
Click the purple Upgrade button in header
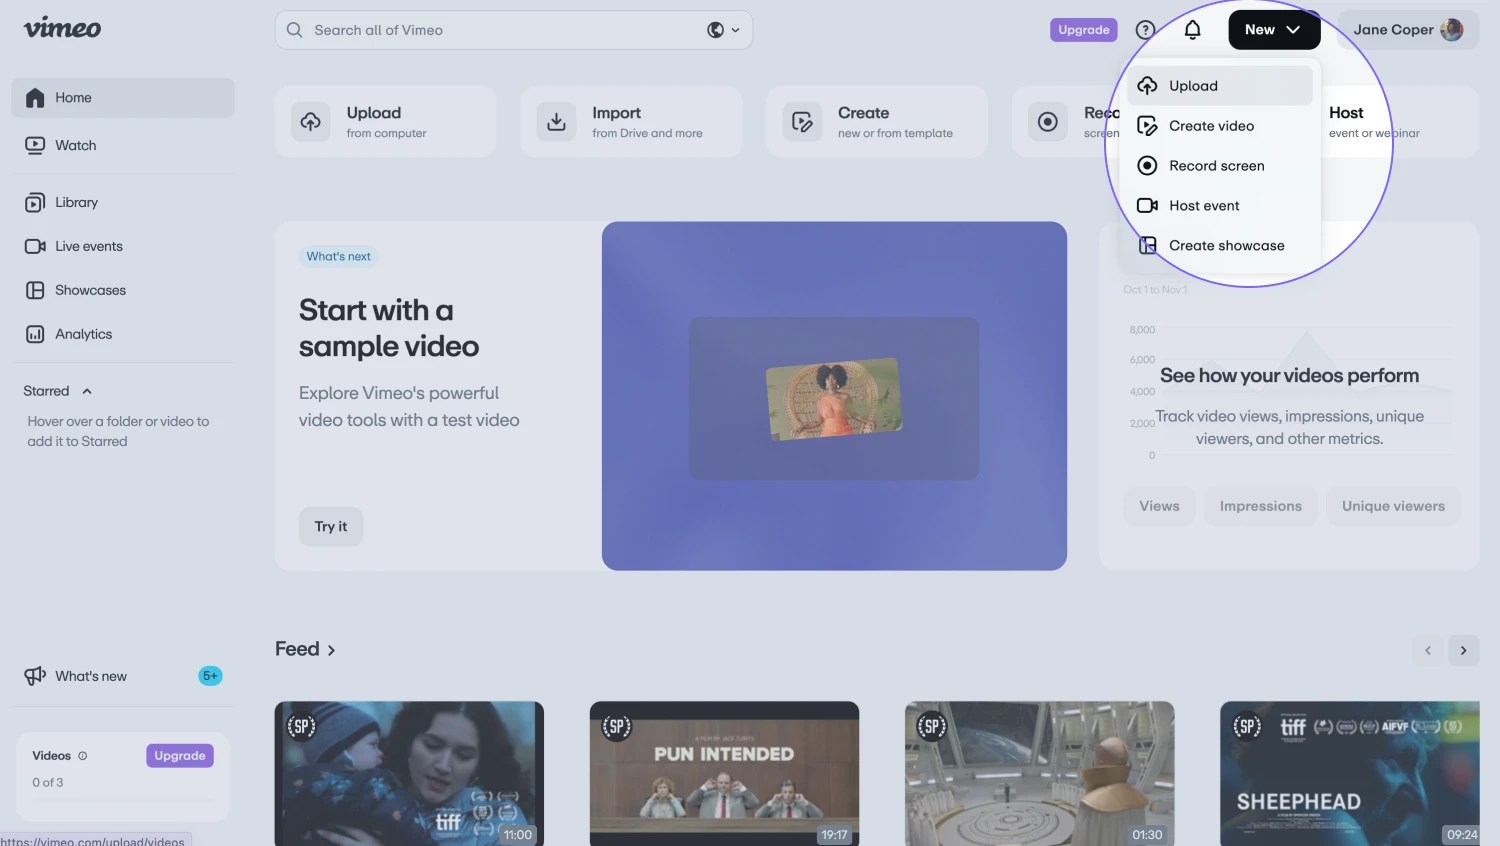[1083, 30]
